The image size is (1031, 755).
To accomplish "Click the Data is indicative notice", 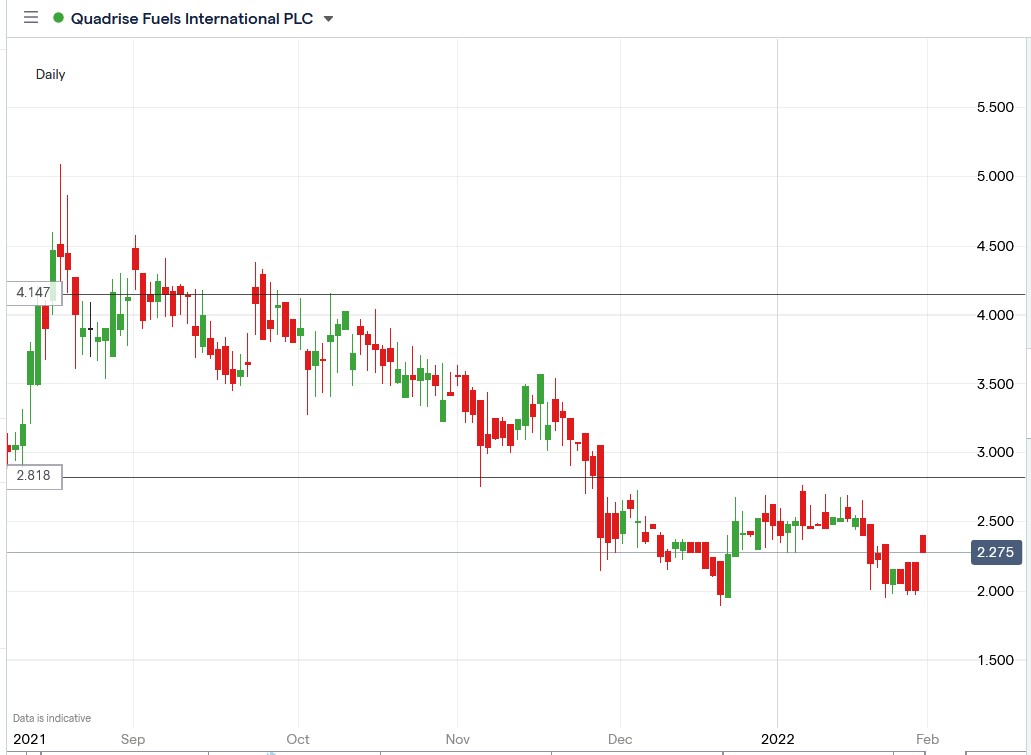I will tap(52, 718).
